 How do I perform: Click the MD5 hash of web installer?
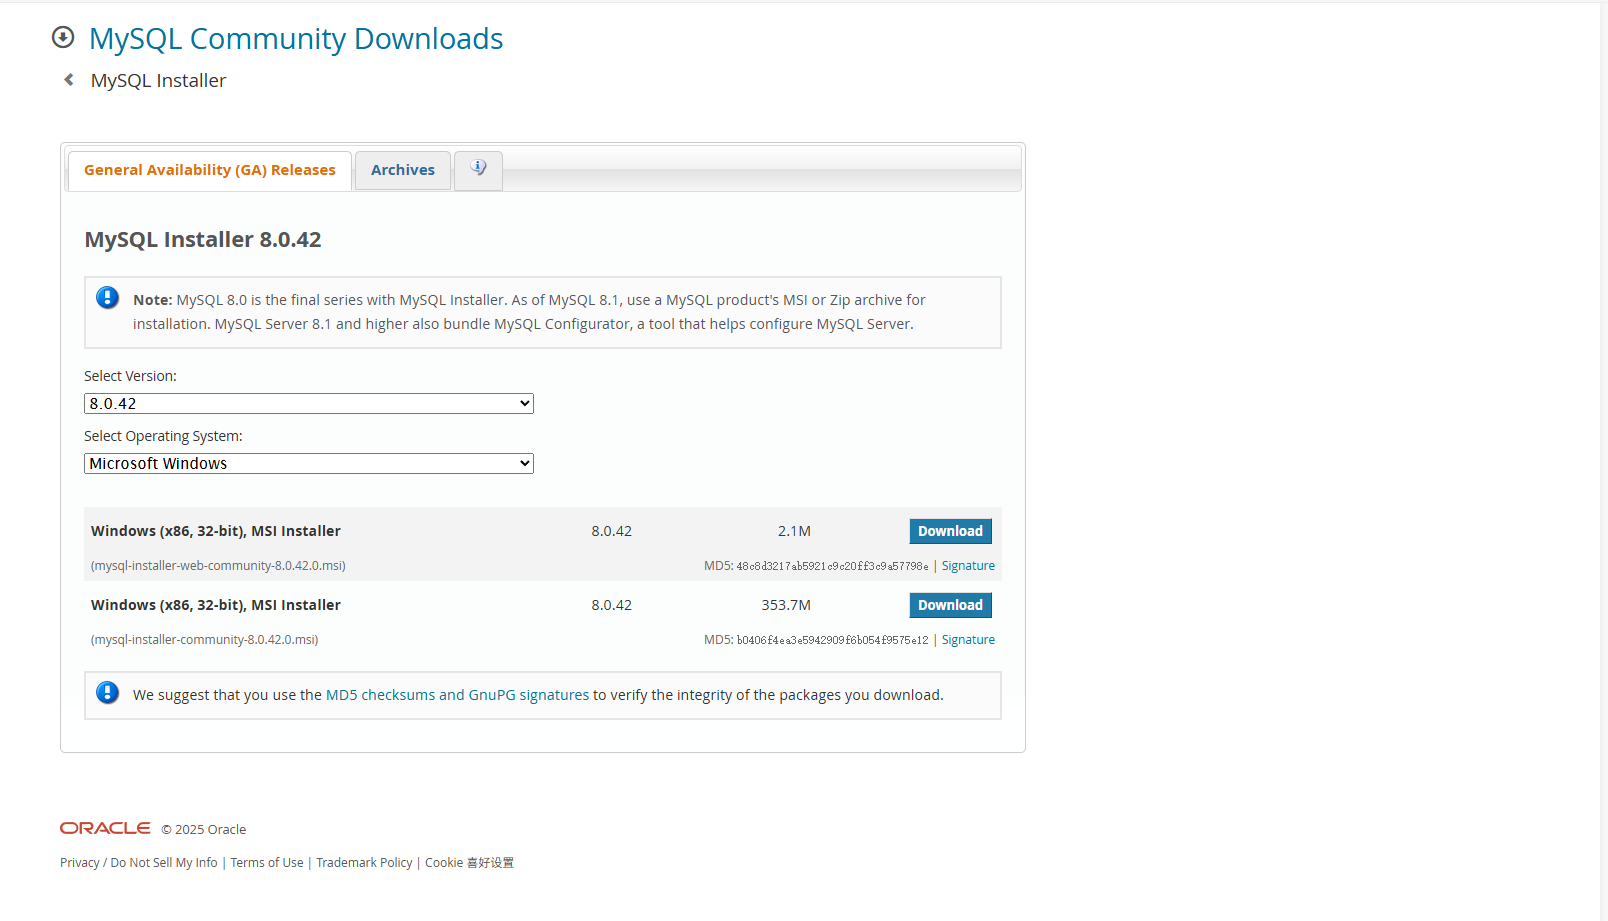click(832, 566)
